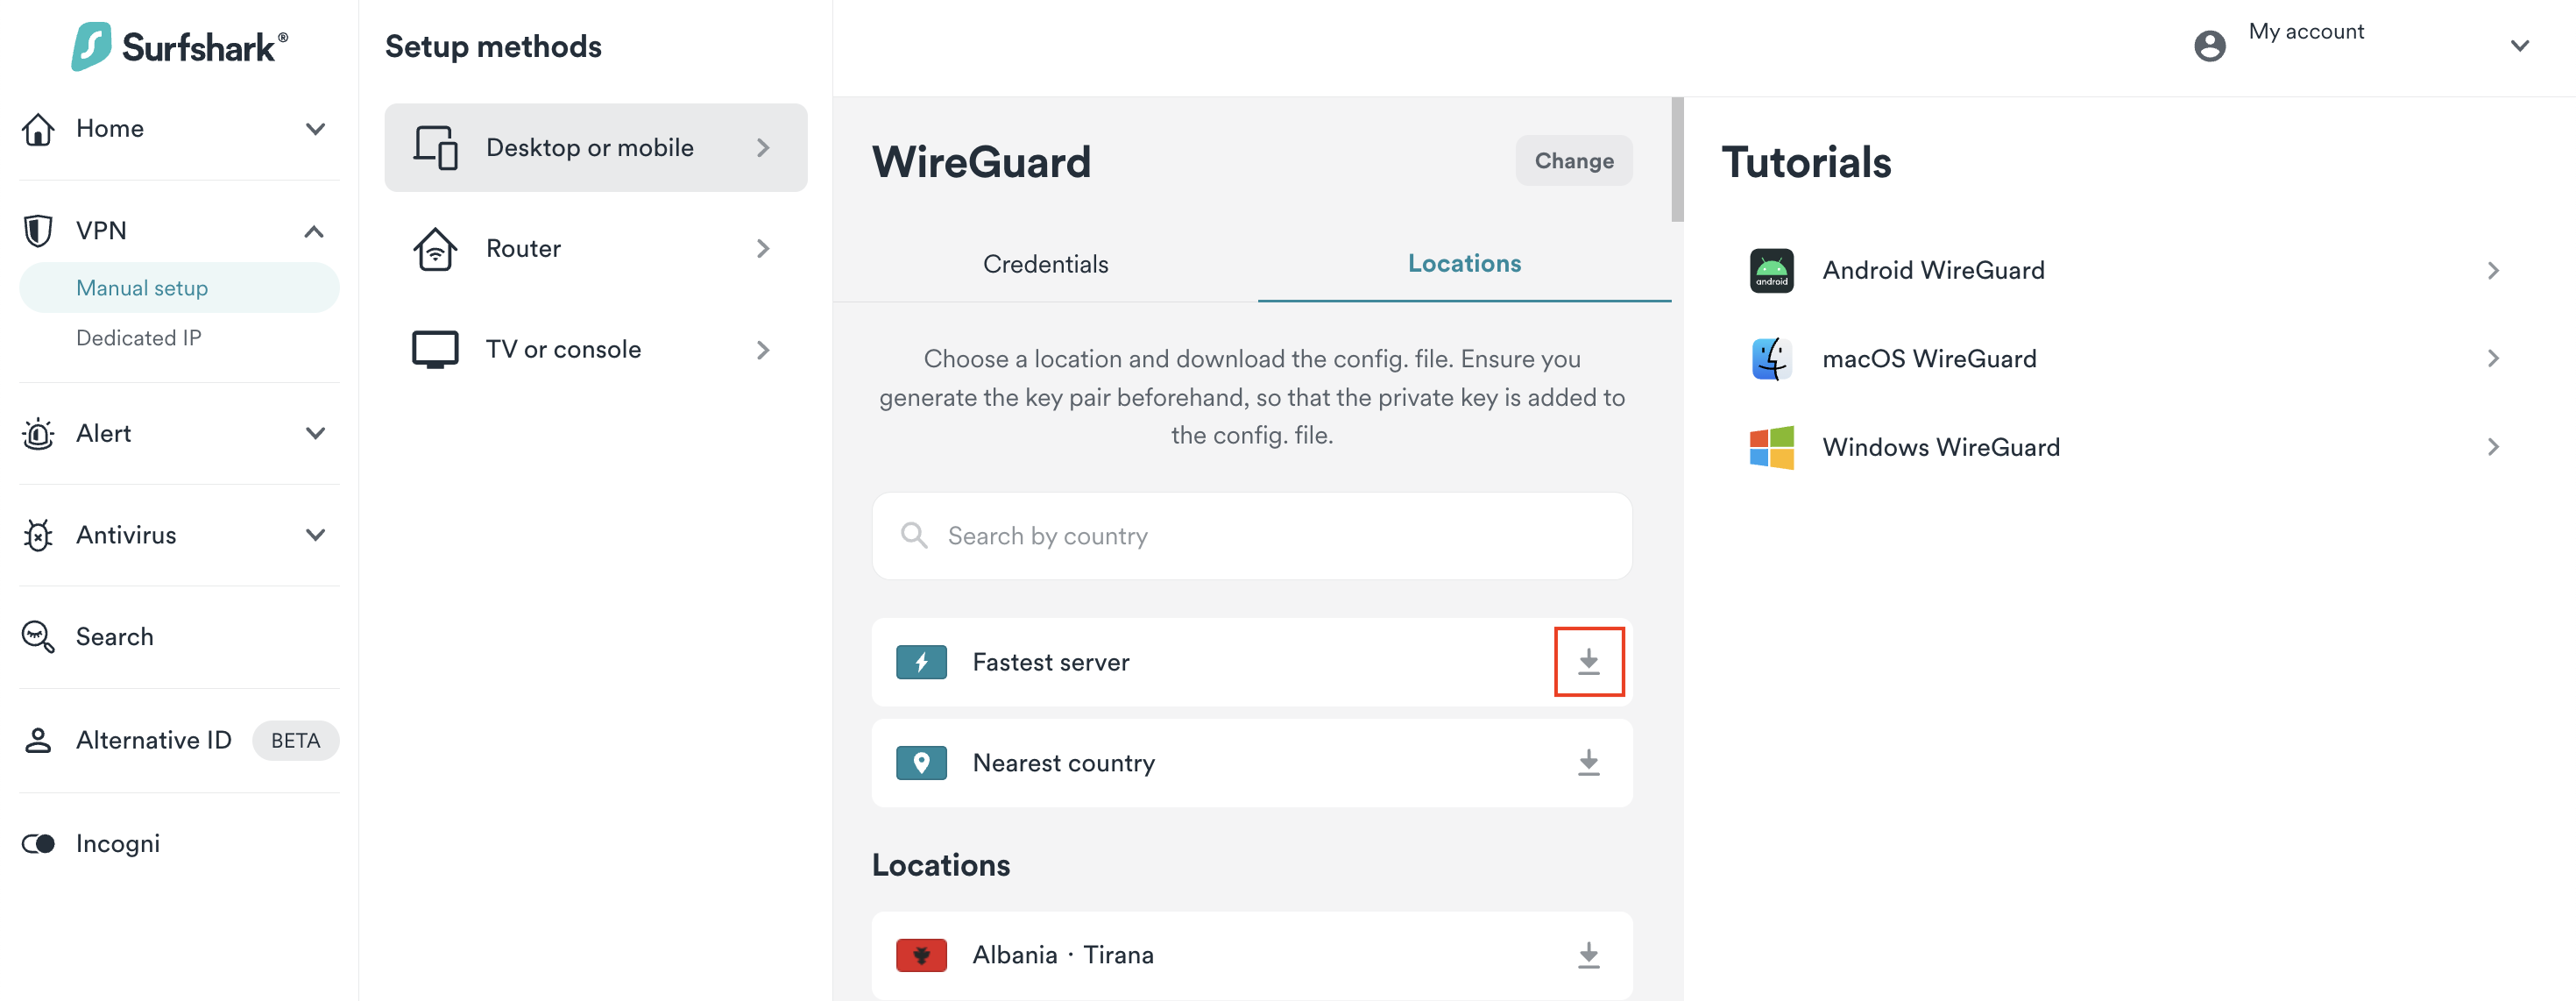Expand the Antivirus sidebar section
This screenshot has height=1001, width=2576.
tap(315, 535)
